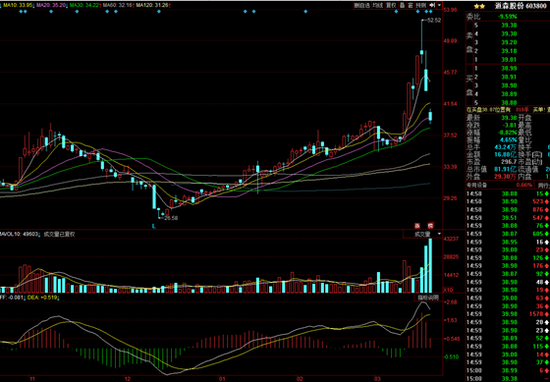Screen dimensions: 550x382
Task: Click the DEA: 0.519 MACD label
Action: coord(43,298)
